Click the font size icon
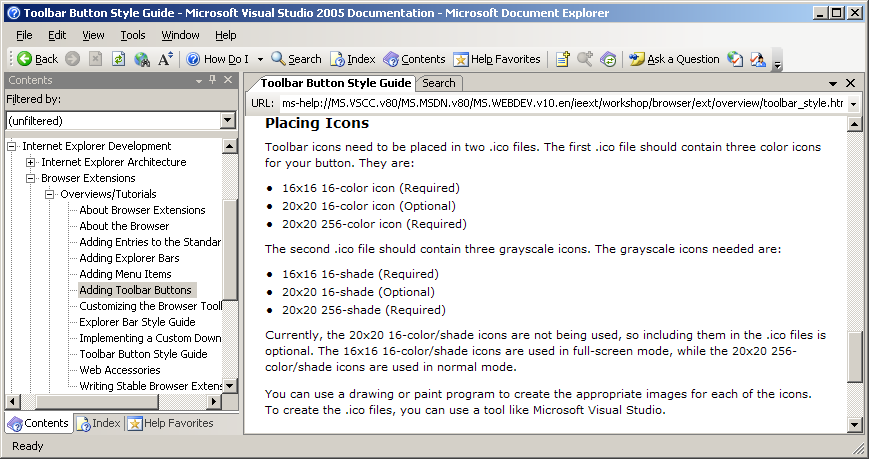Screen dimensions: 869x459 (166, 59)
